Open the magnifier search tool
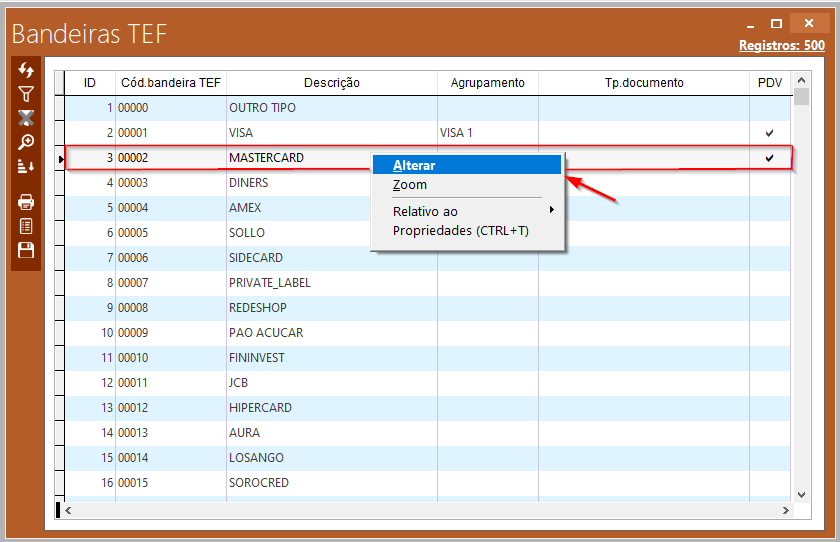 (x=26, y=142)
